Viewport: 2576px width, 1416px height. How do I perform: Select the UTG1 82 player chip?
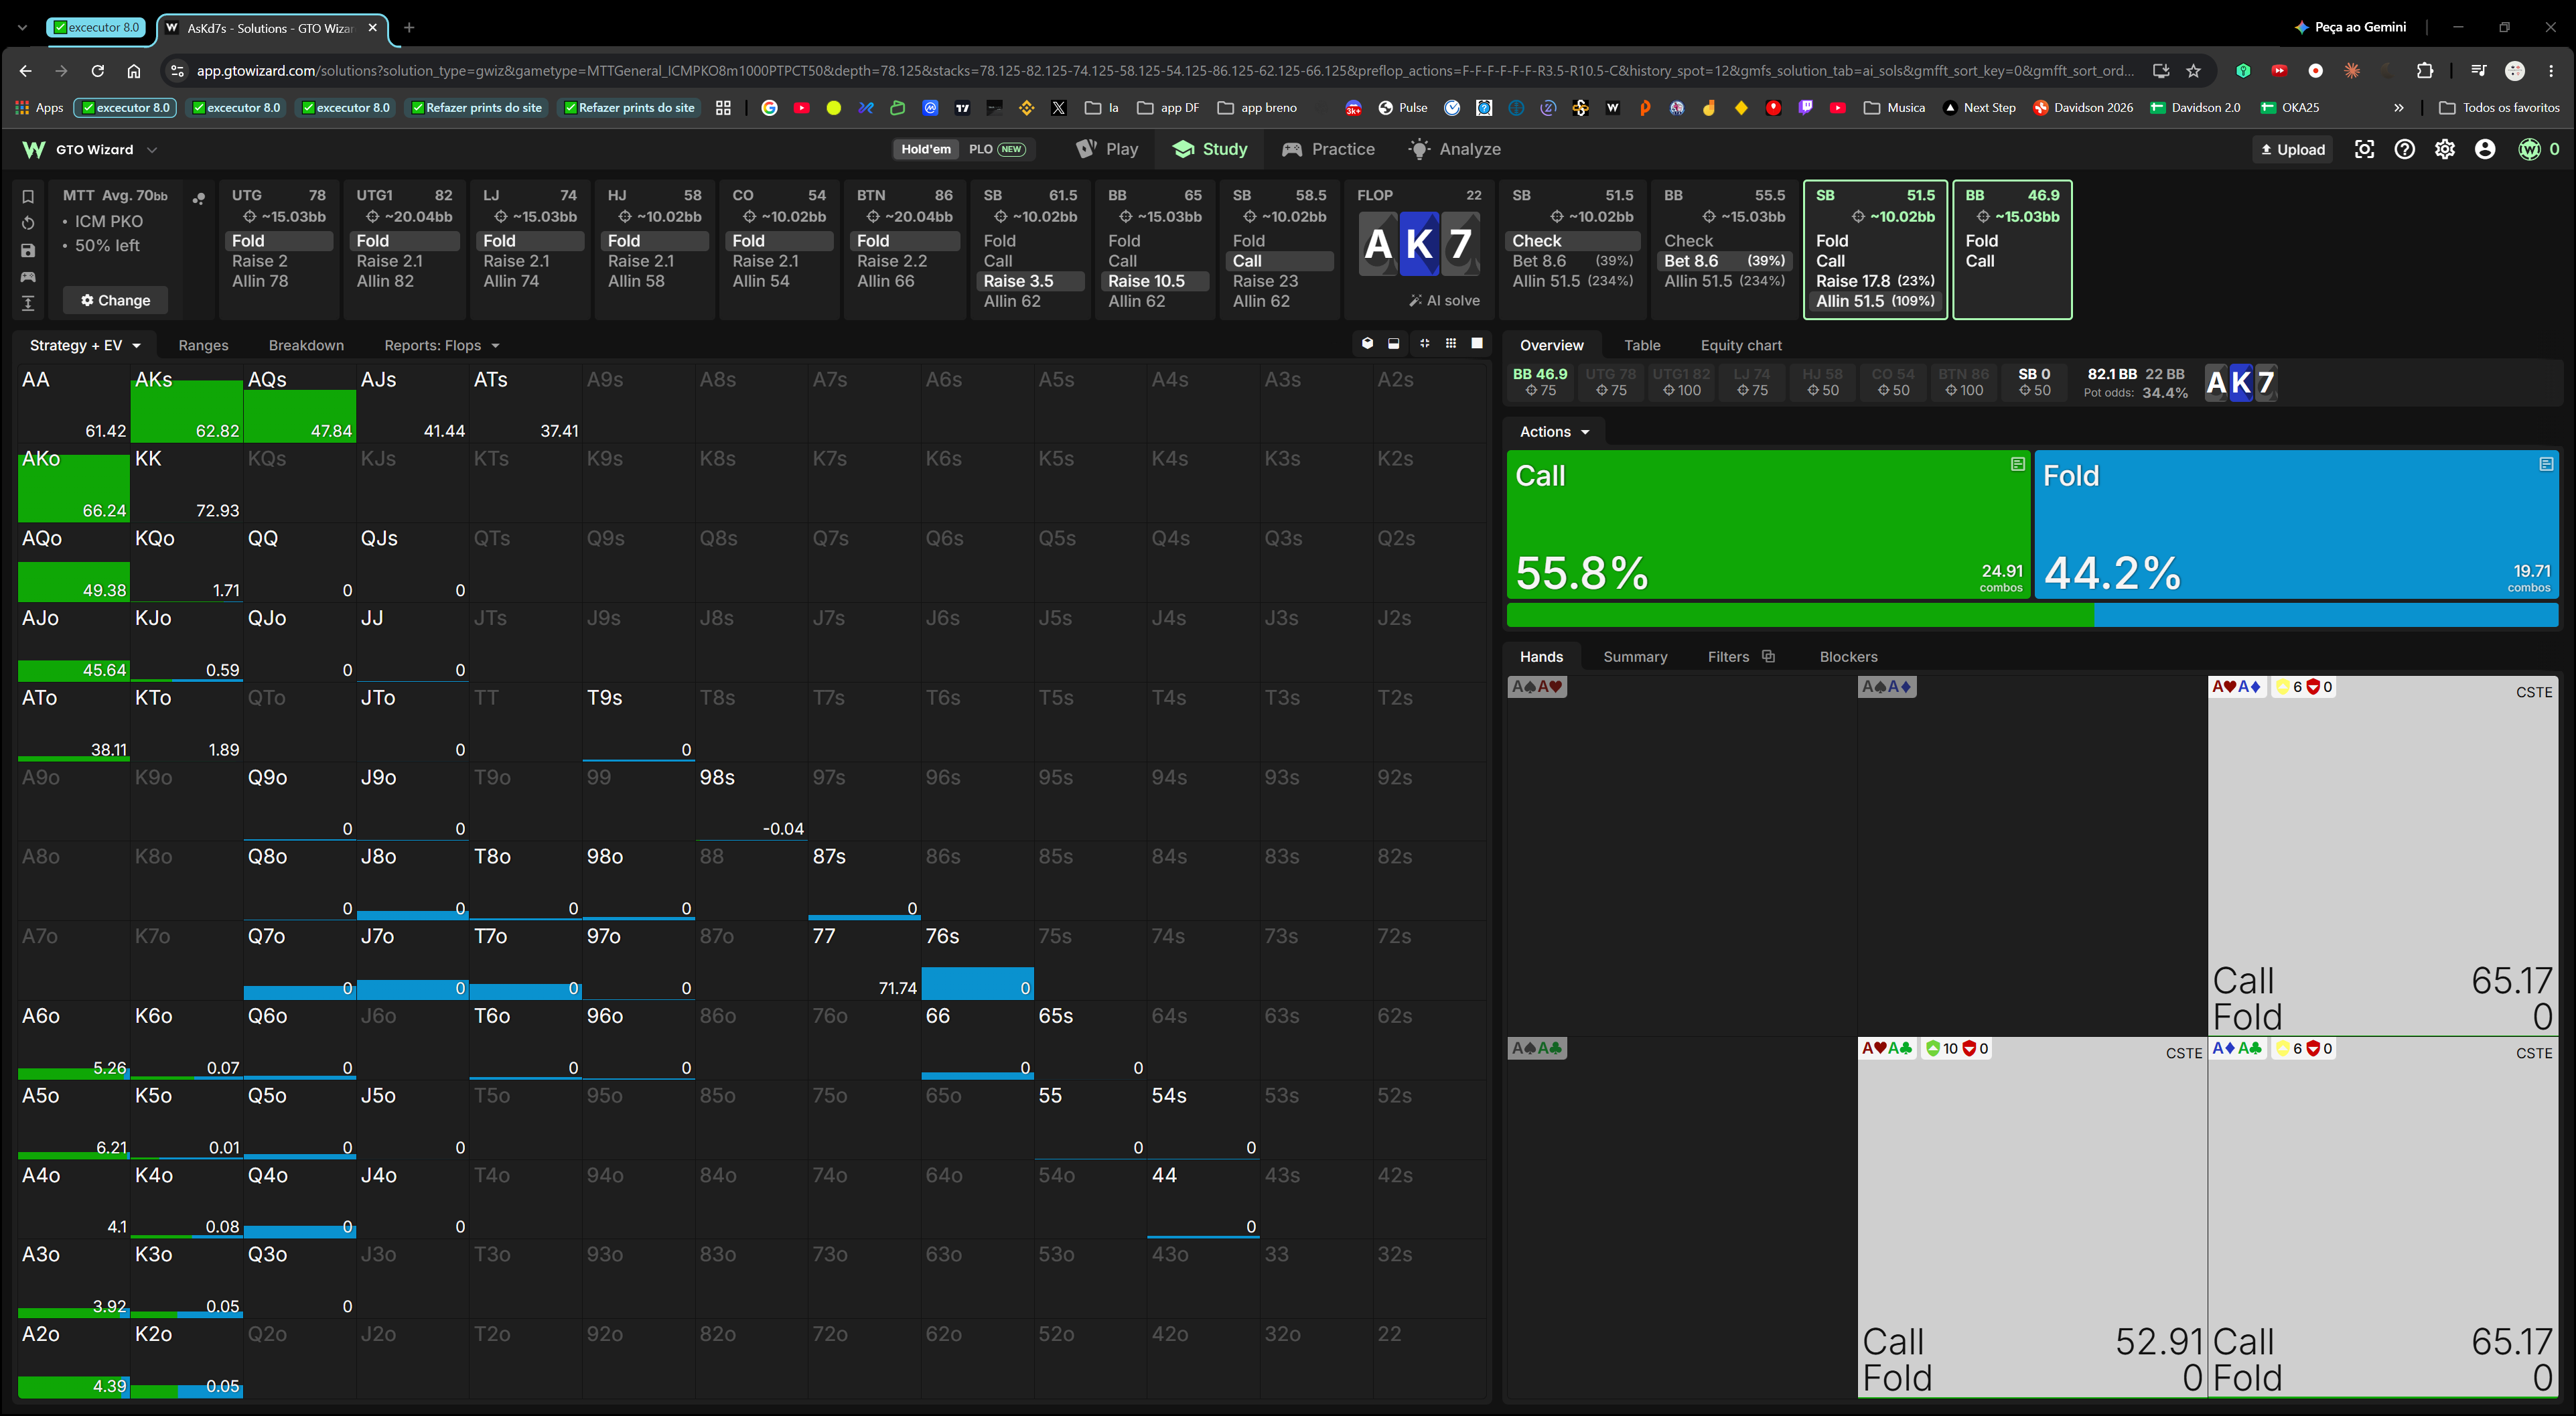(1682, 382)
